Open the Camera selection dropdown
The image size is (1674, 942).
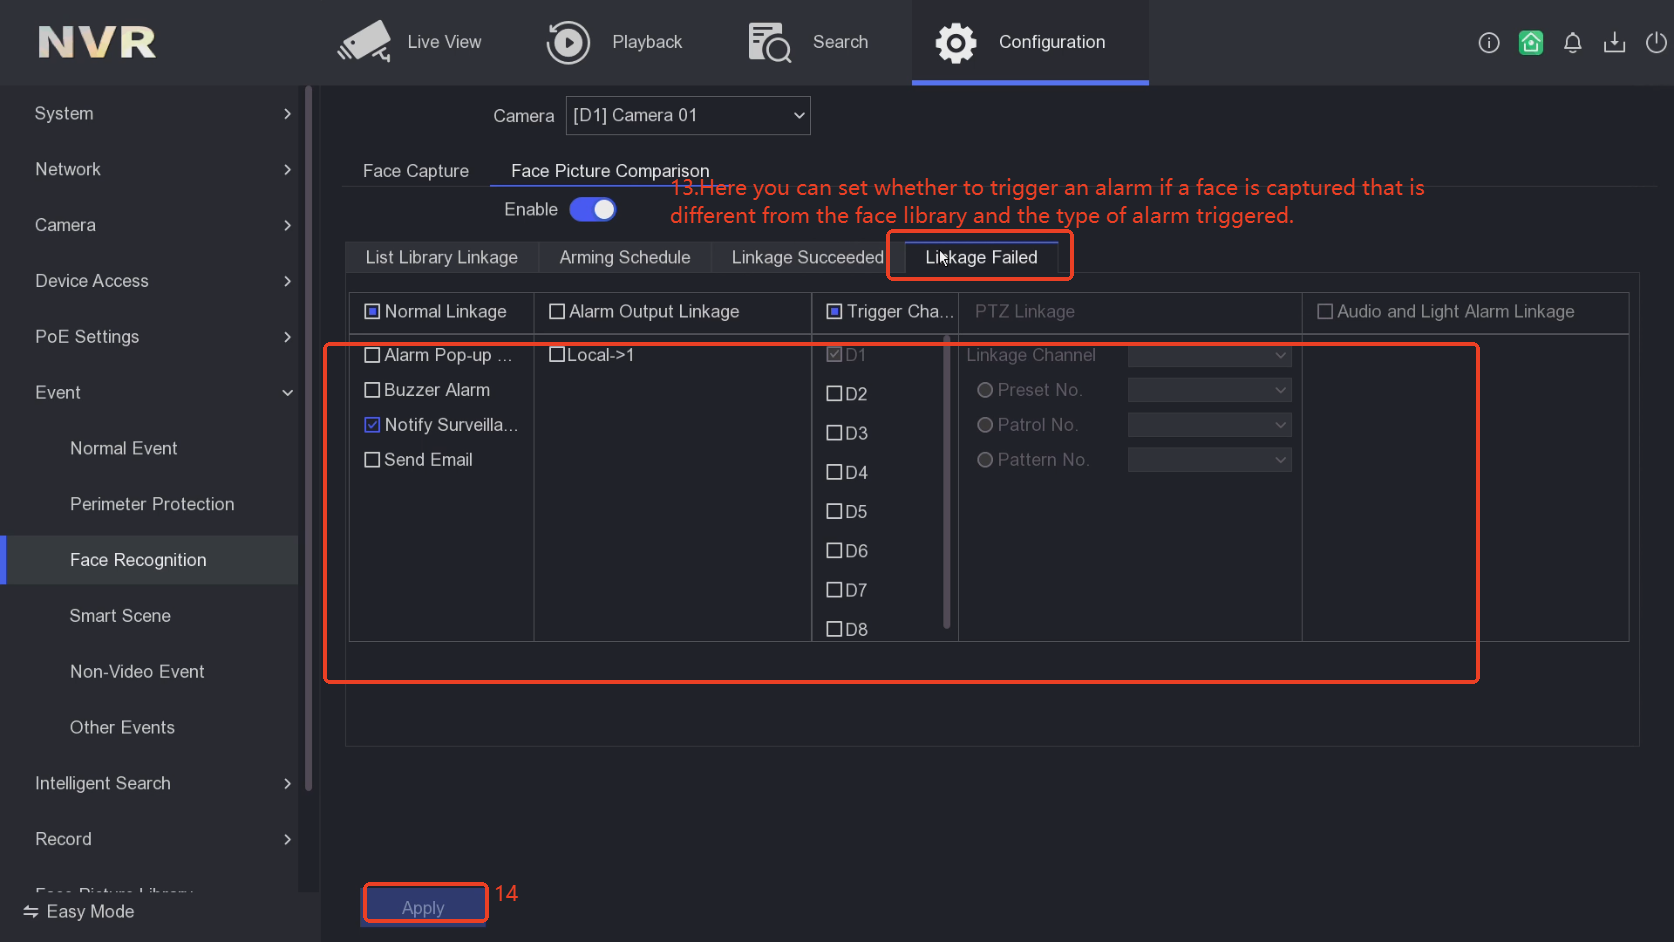point(688,116)
